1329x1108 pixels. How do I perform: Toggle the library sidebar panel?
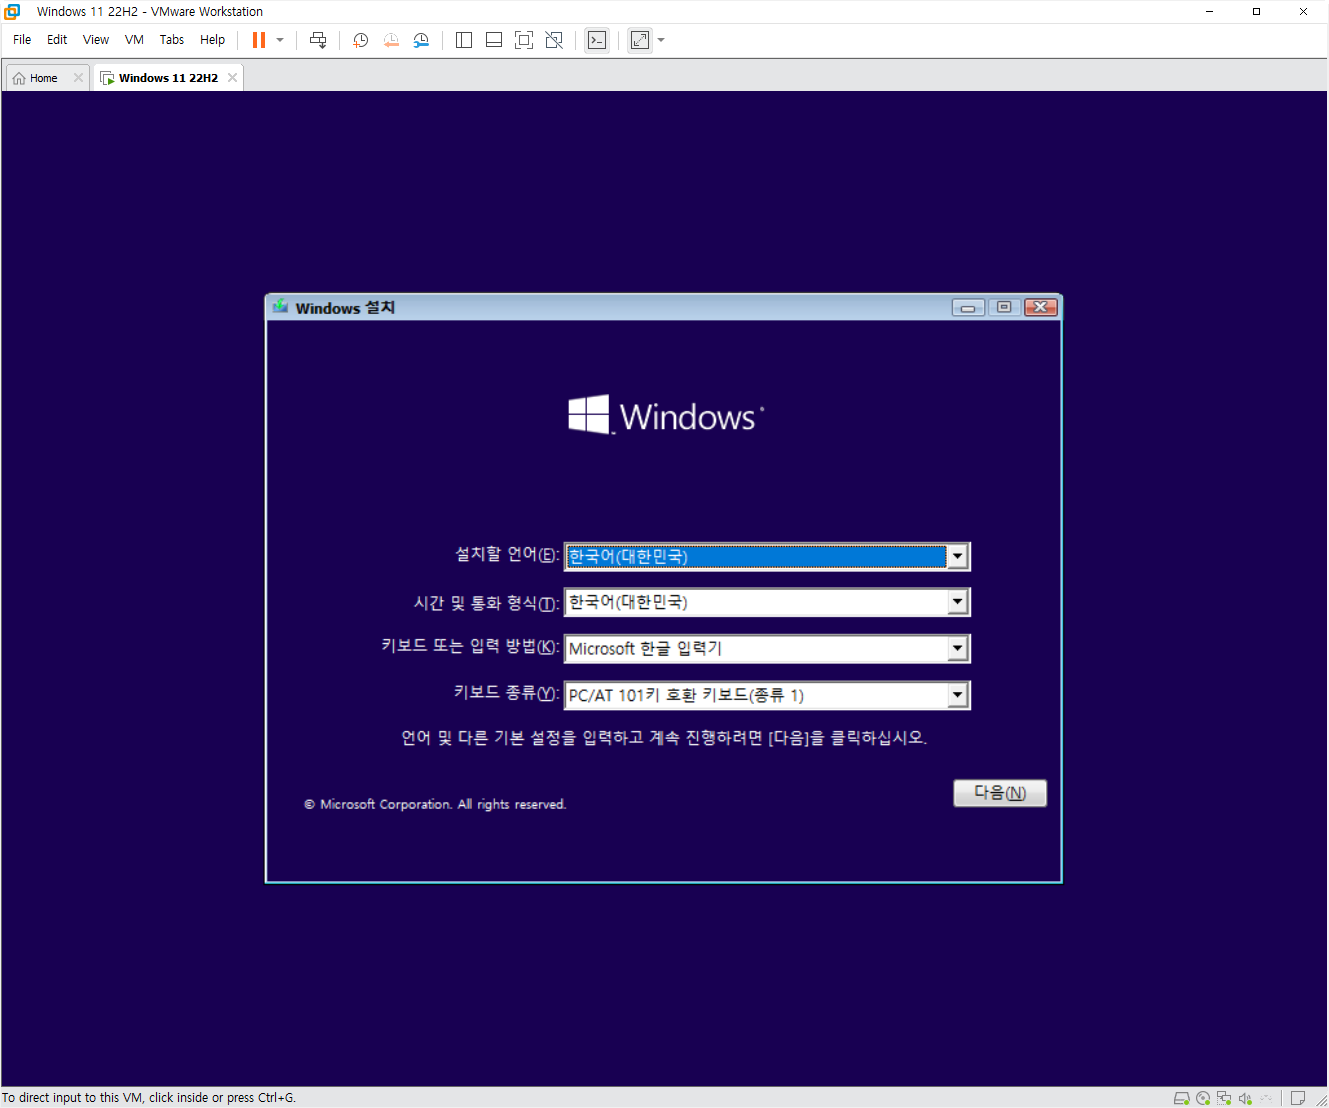click(x=464, y=40)
